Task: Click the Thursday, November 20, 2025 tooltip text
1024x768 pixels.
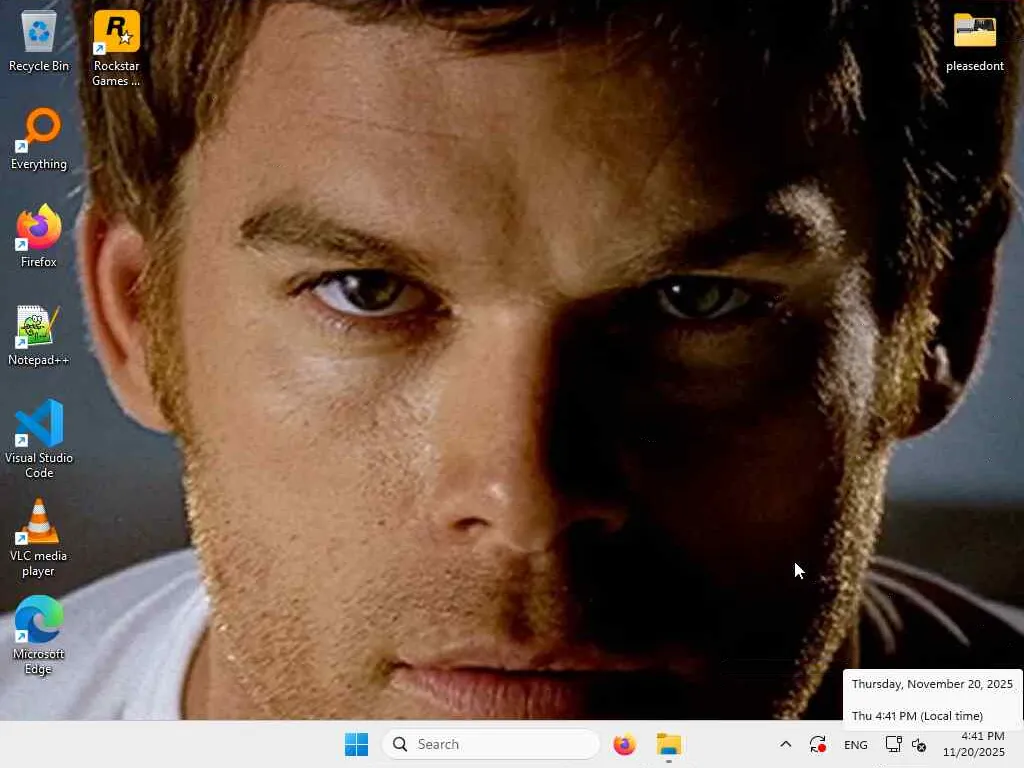Action: (932, 684)
